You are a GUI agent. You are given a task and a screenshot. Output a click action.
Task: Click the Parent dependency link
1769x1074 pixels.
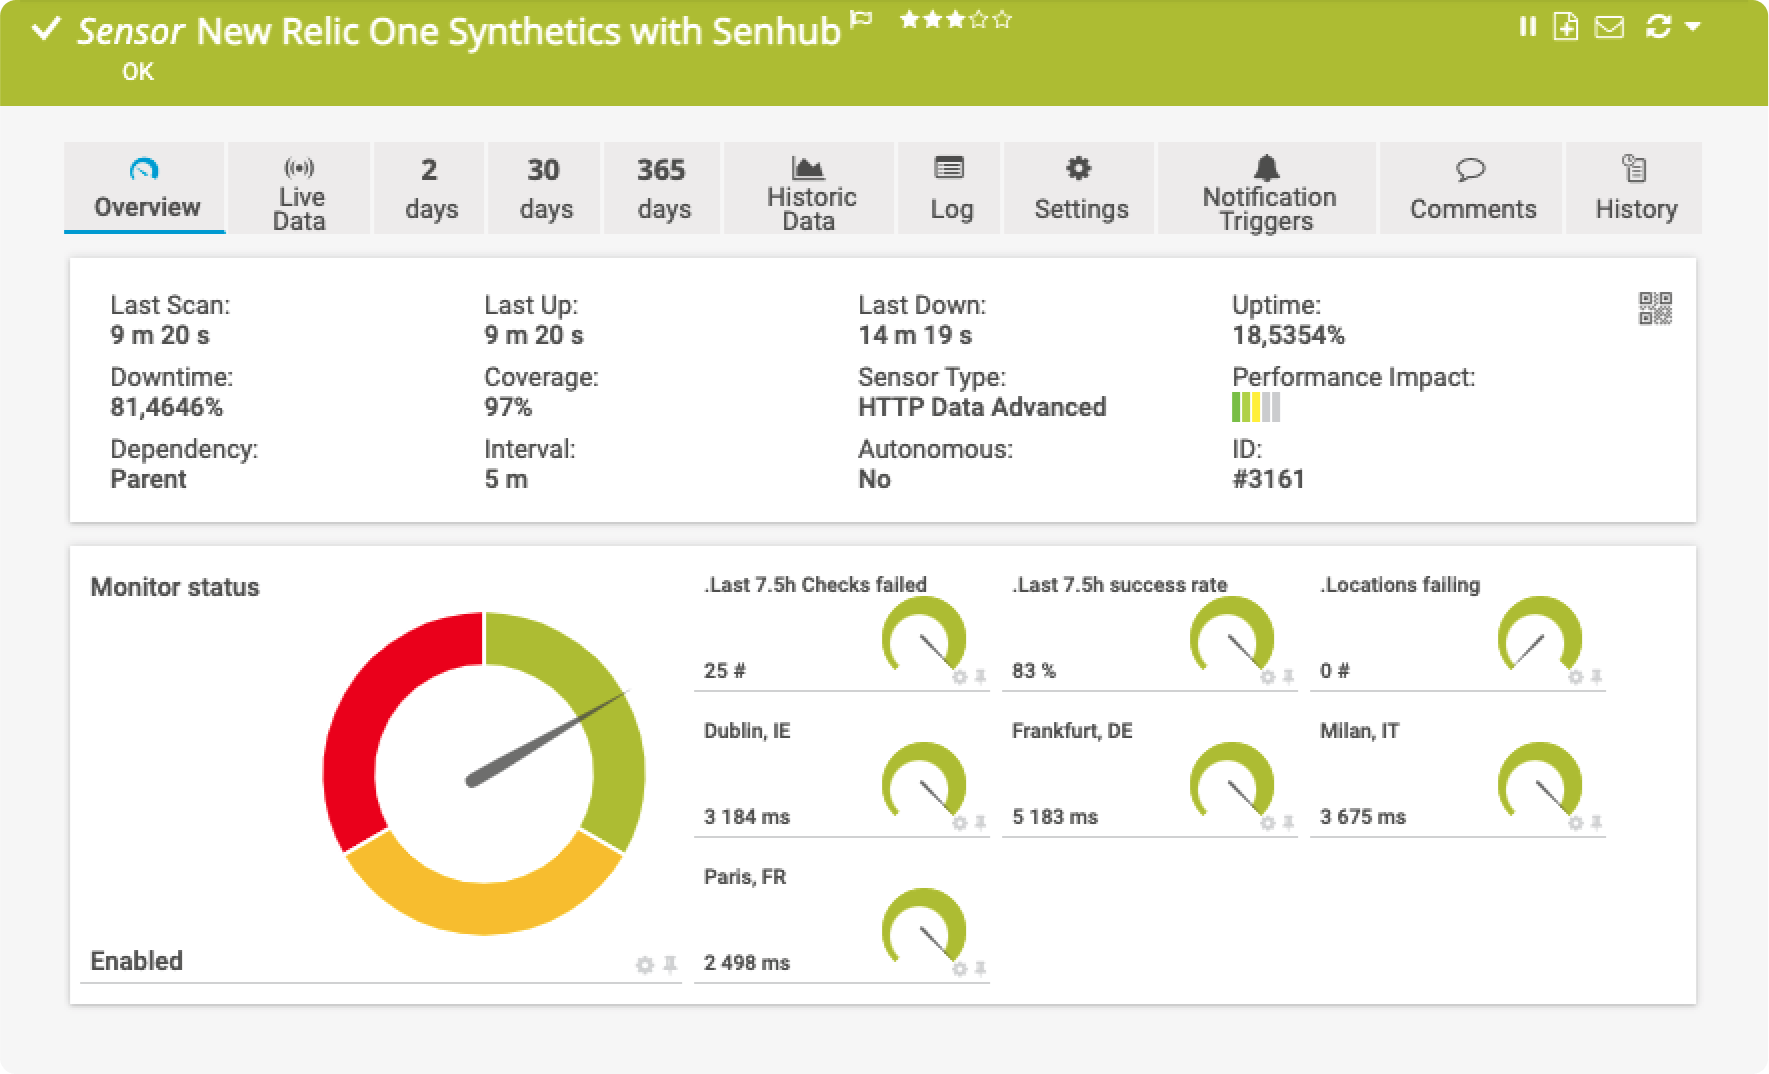pos(148,479)
